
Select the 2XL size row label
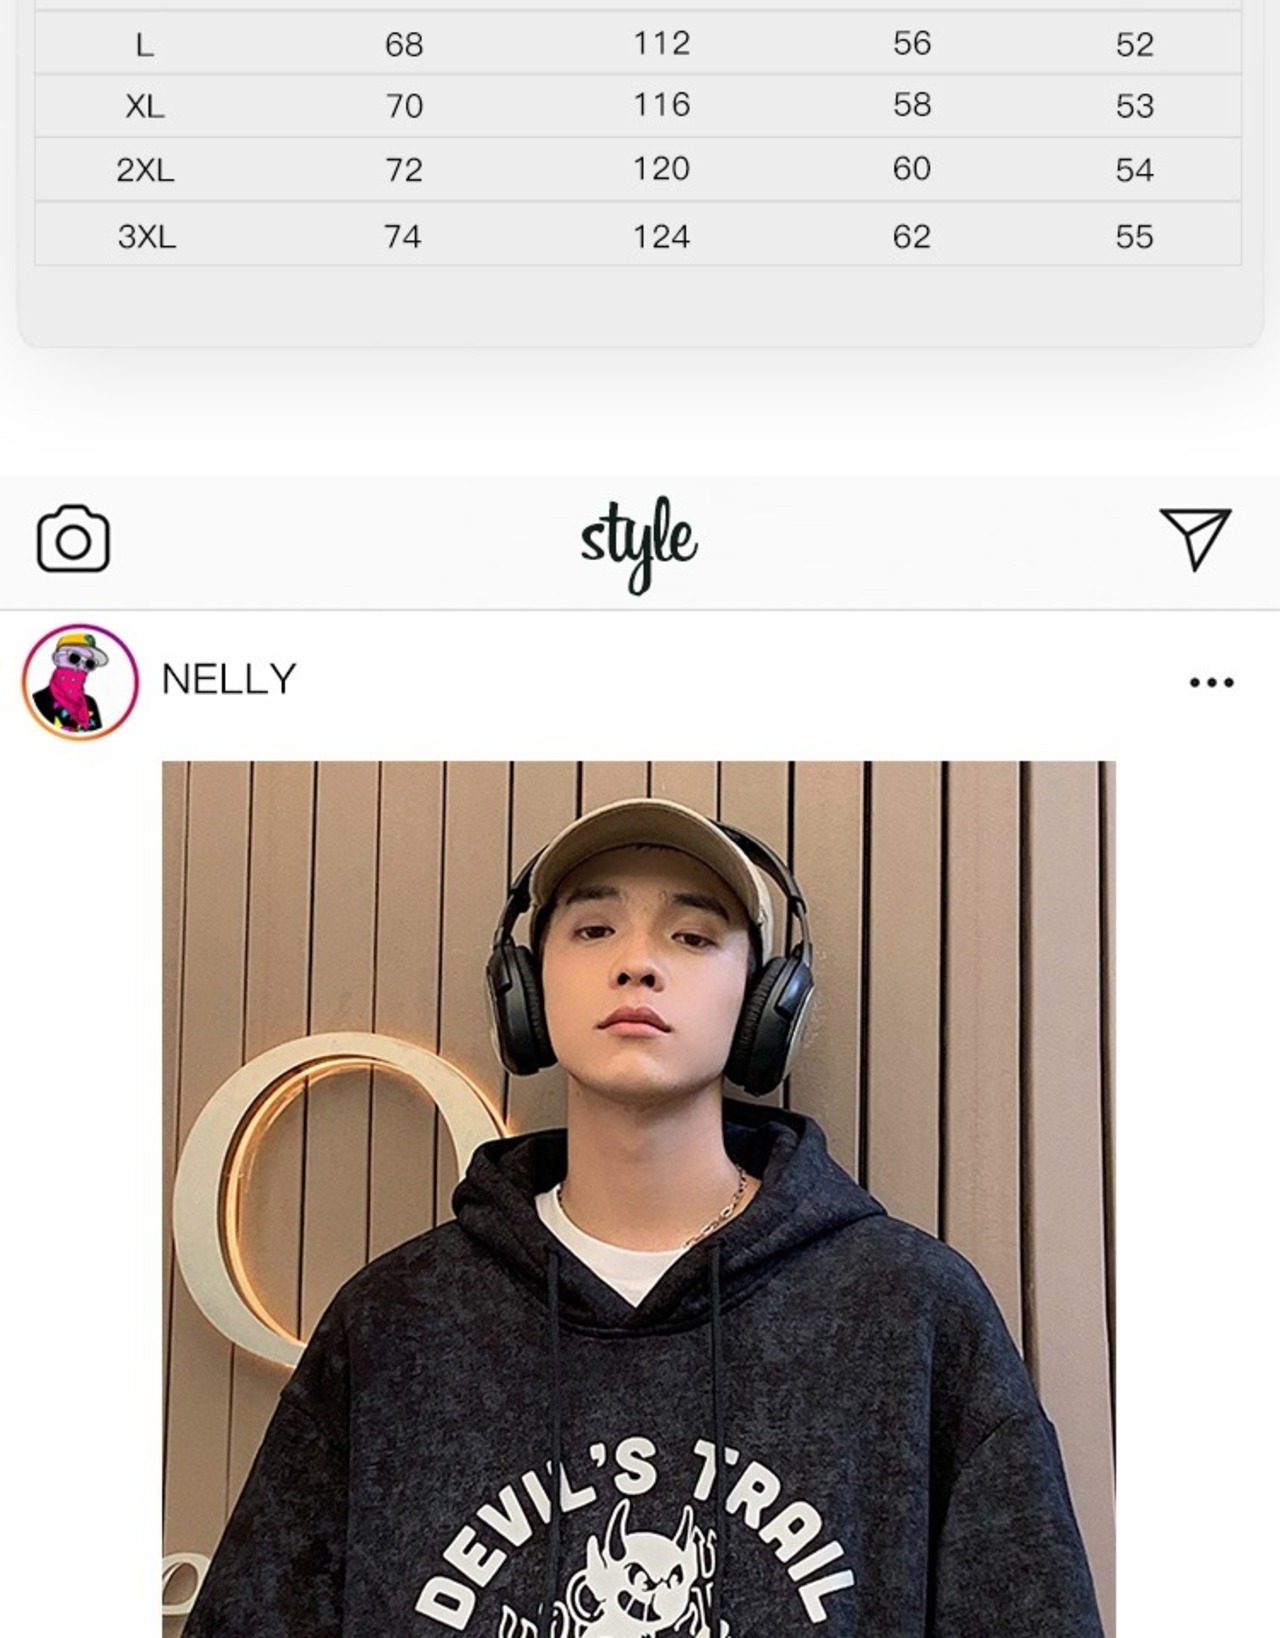coord(145,171)
